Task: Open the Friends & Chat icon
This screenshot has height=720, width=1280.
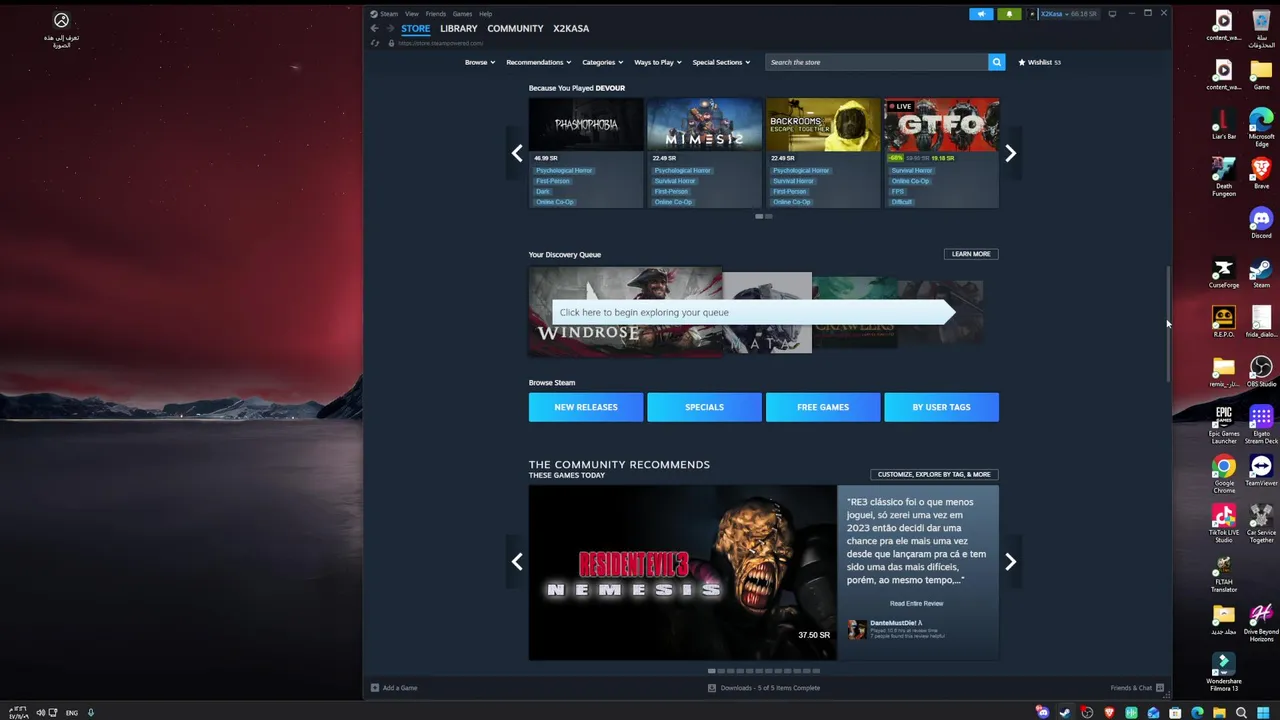Action: [x=1159, y=688]
